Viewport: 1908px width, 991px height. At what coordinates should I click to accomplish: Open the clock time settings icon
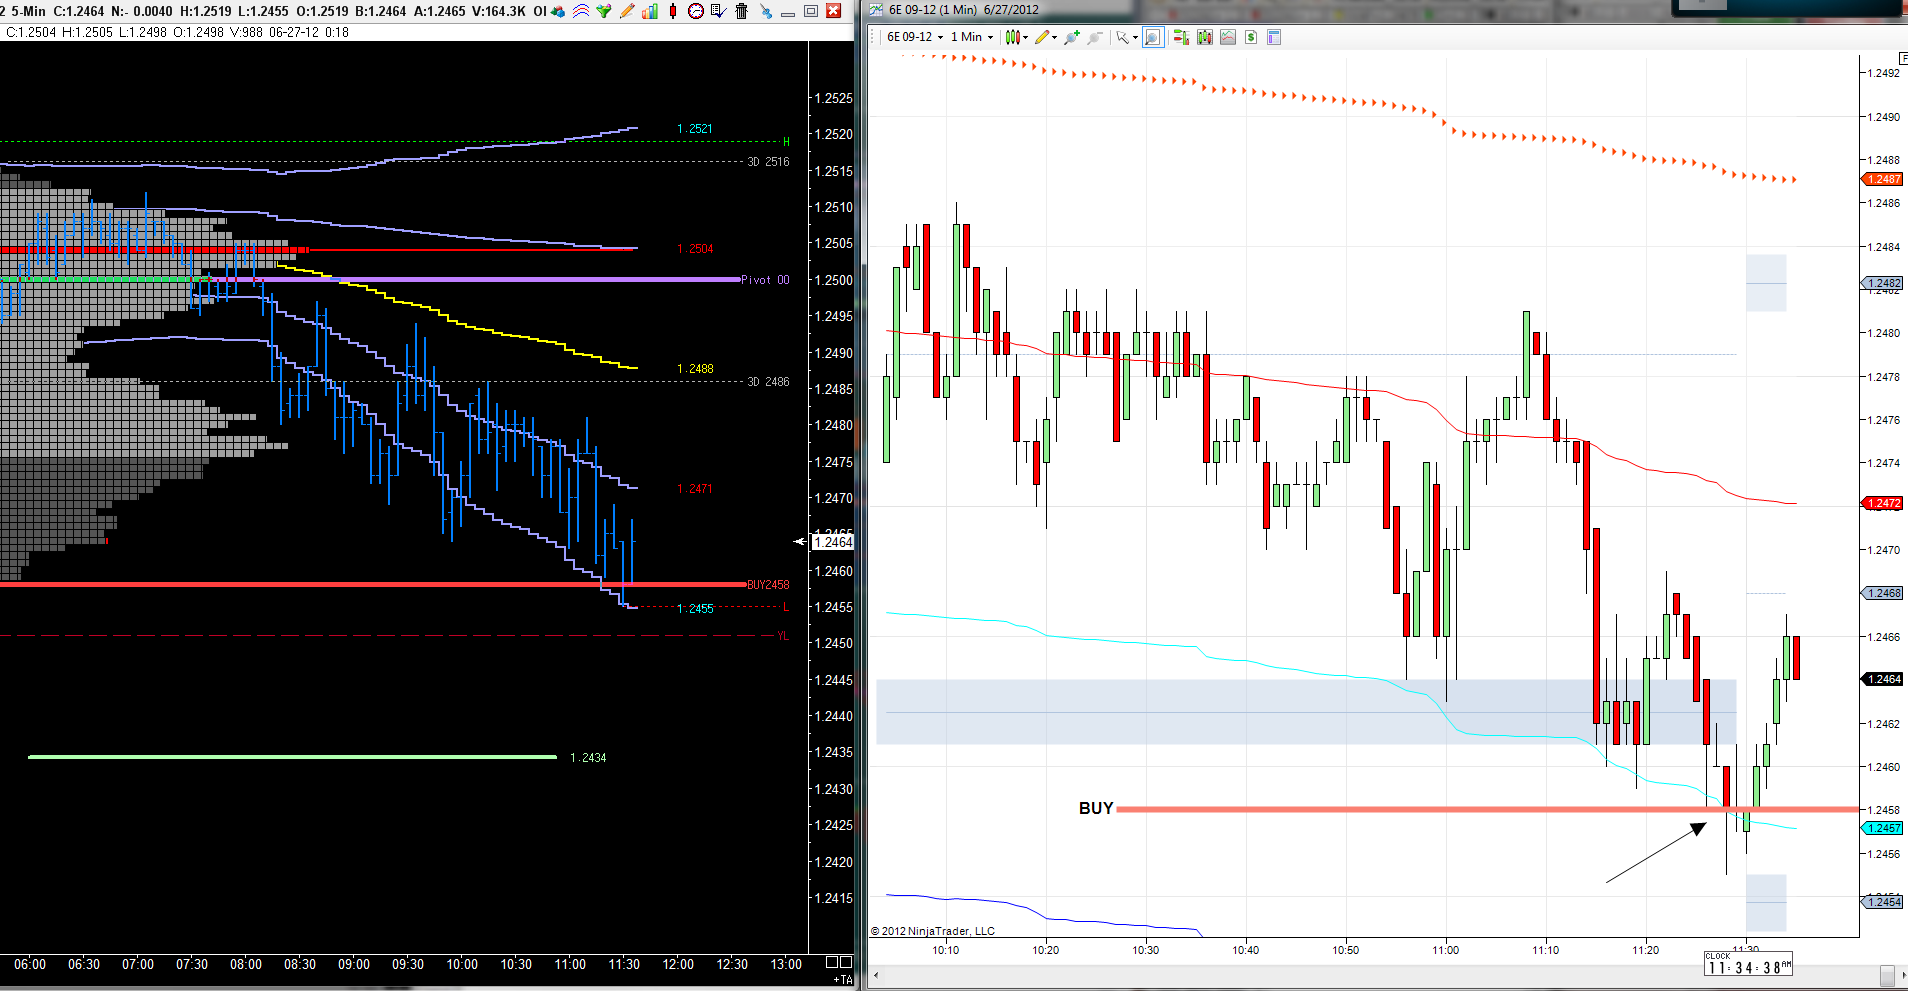(696, 11)
